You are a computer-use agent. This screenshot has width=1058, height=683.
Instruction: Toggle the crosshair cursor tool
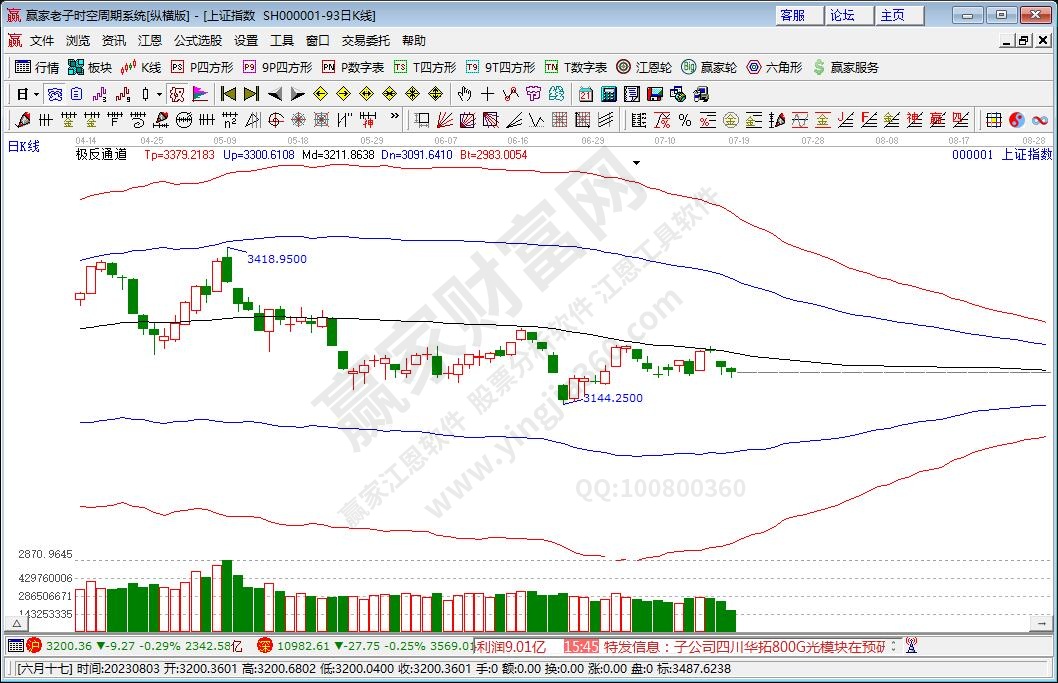[487, 94]
